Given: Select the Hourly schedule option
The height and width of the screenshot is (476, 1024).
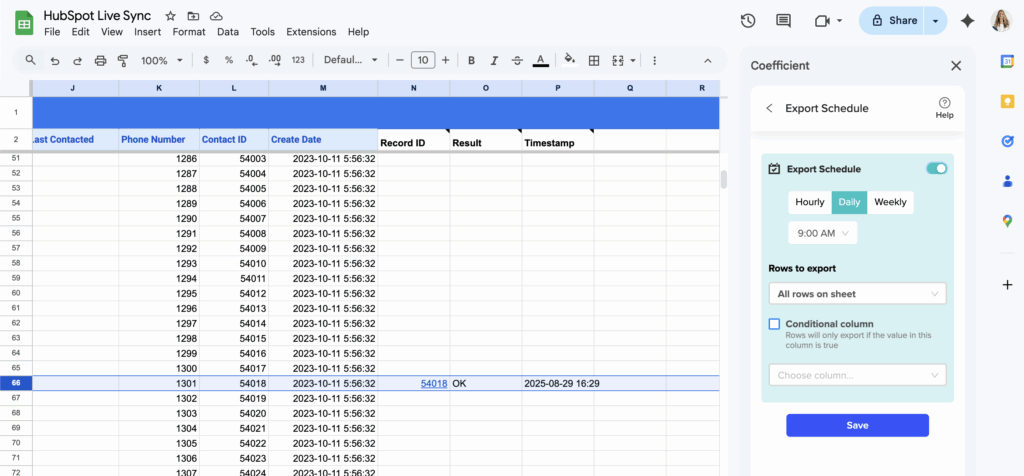Looking at the screenshot, I should tap(810, 202).
